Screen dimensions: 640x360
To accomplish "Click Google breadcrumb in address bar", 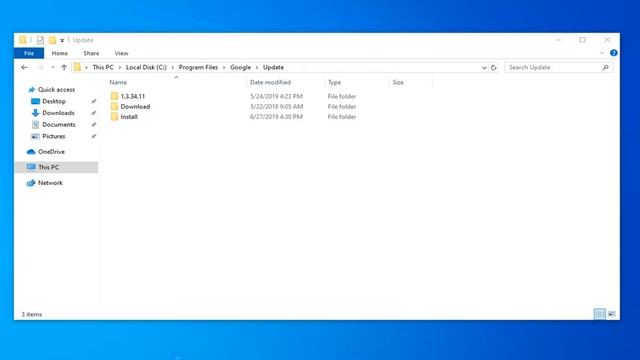I will click(x=240, y=67).
